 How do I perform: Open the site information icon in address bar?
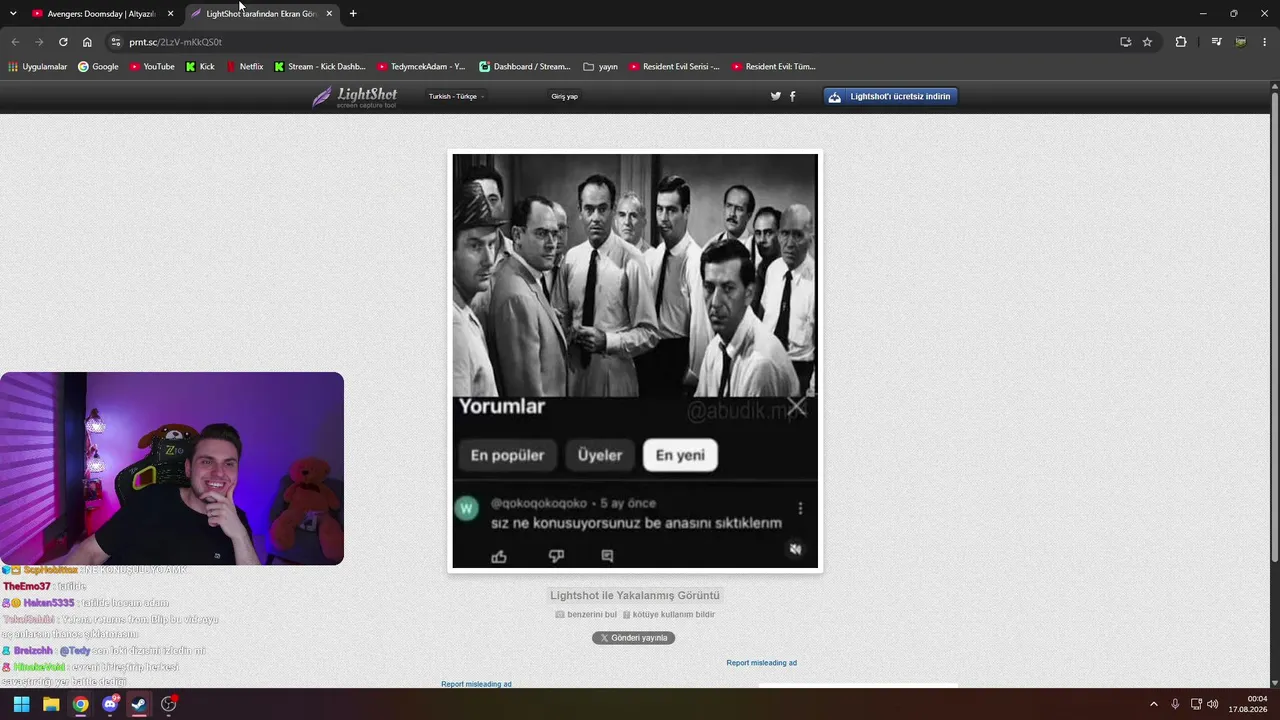click(x=115, y=42)
